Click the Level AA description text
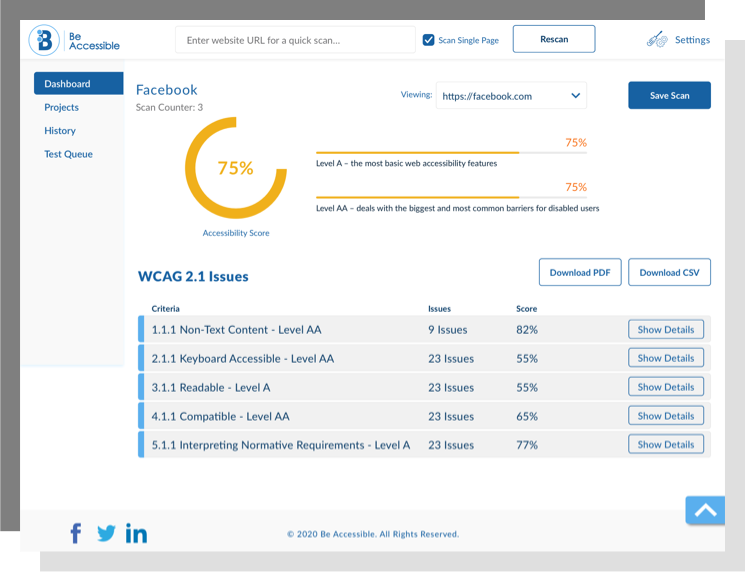745x572 pixels. click(458, 208)
